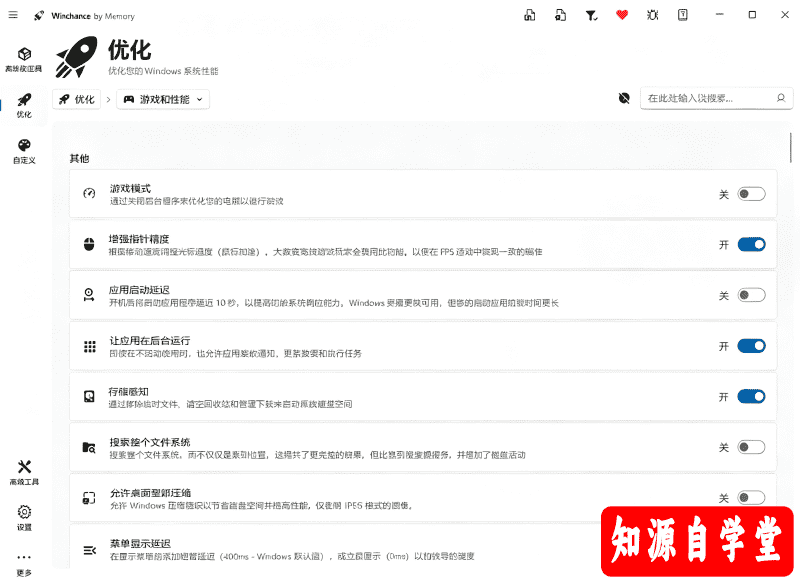This screenshot has width=800, height=587.
Task: Click the 让应用在后台运行 setting title
Action: pos(150,340)
